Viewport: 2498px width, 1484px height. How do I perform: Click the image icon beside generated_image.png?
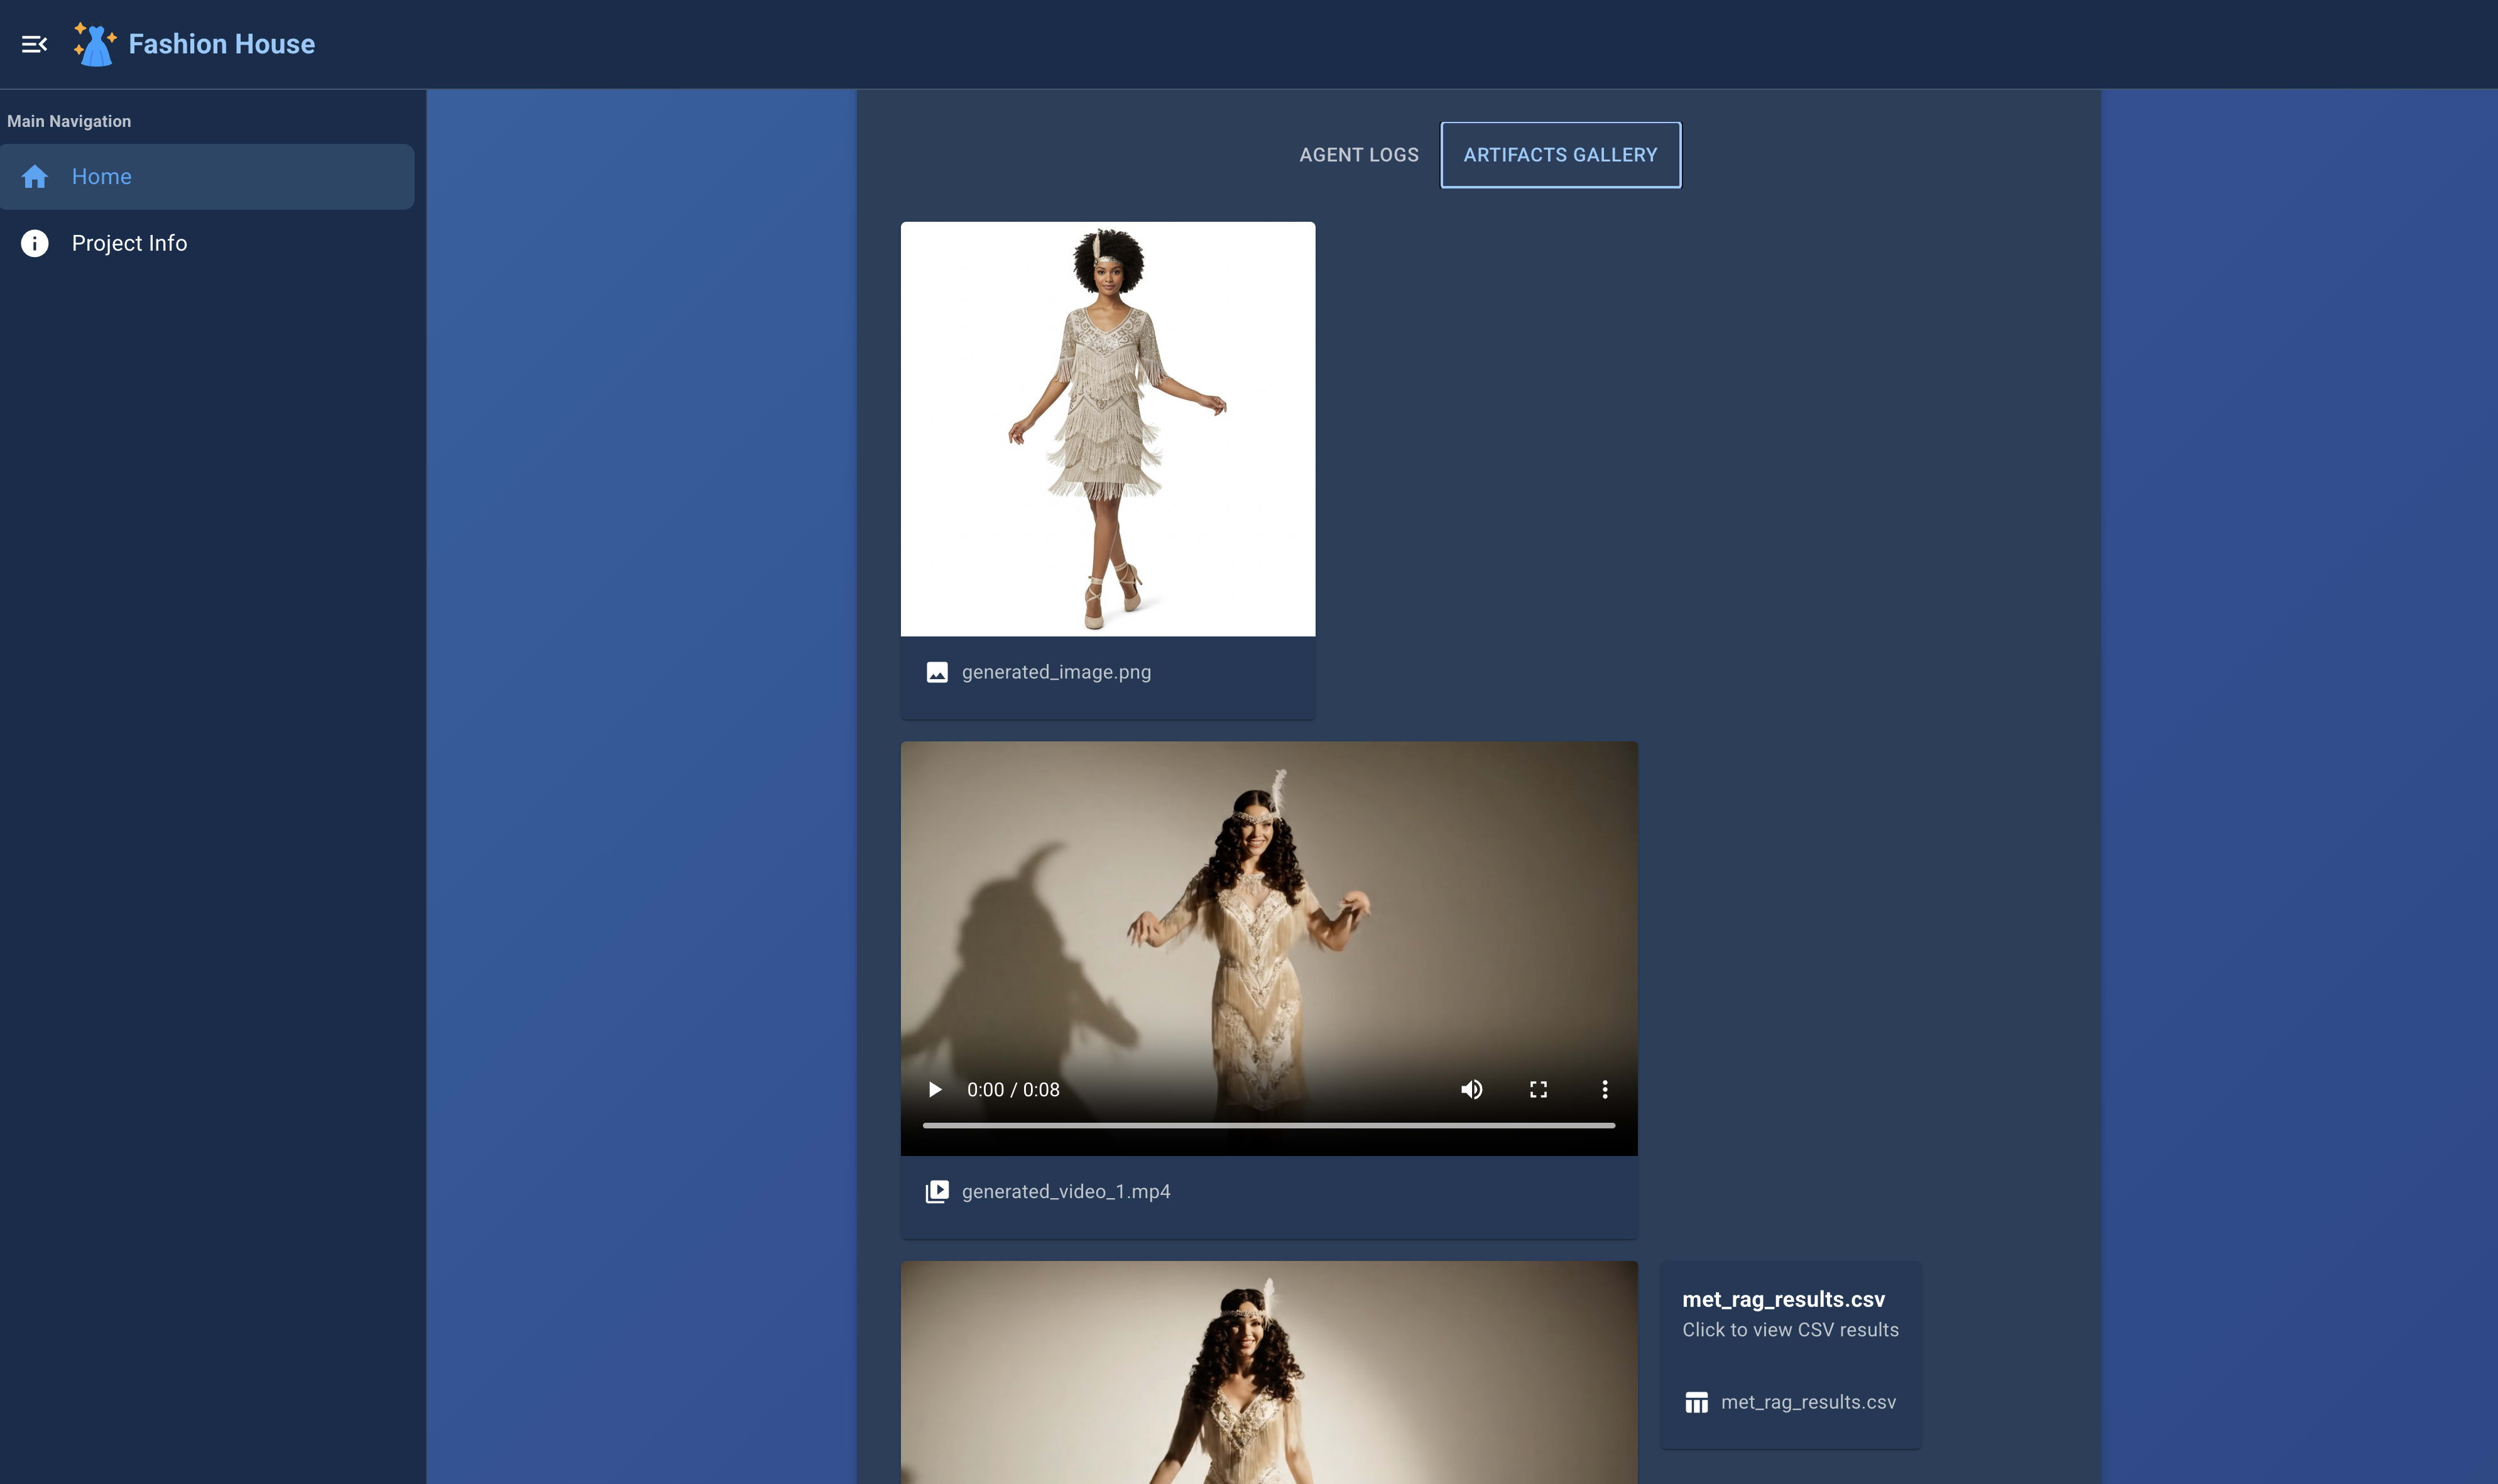coord(937,672)
